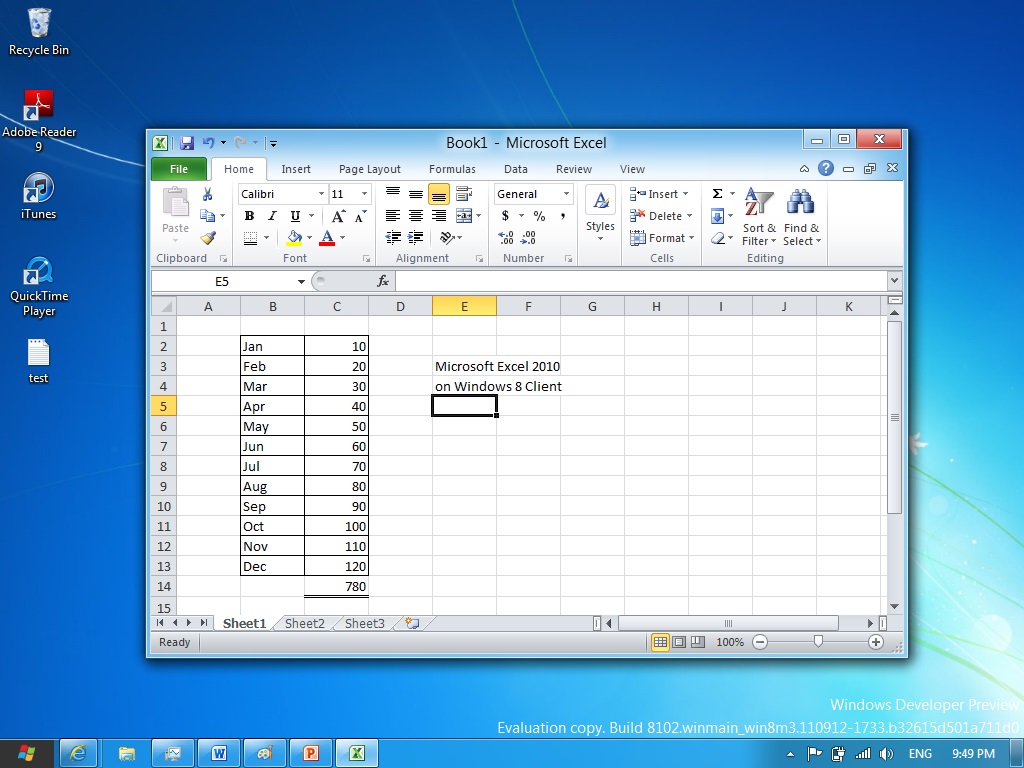Click the Wrap Text icon

464,193
